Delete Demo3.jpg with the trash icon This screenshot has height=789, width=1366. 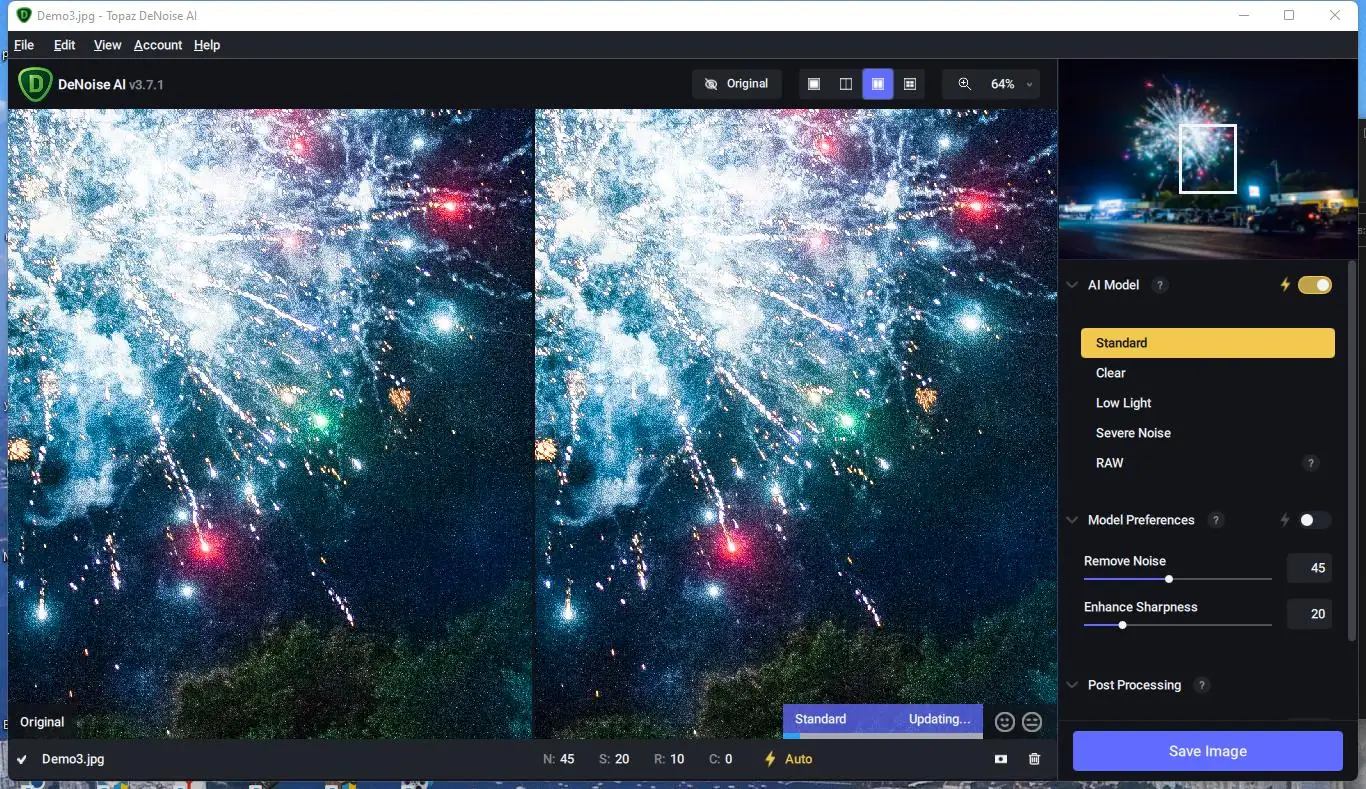pyautogui.click(x=1034, y=759)
